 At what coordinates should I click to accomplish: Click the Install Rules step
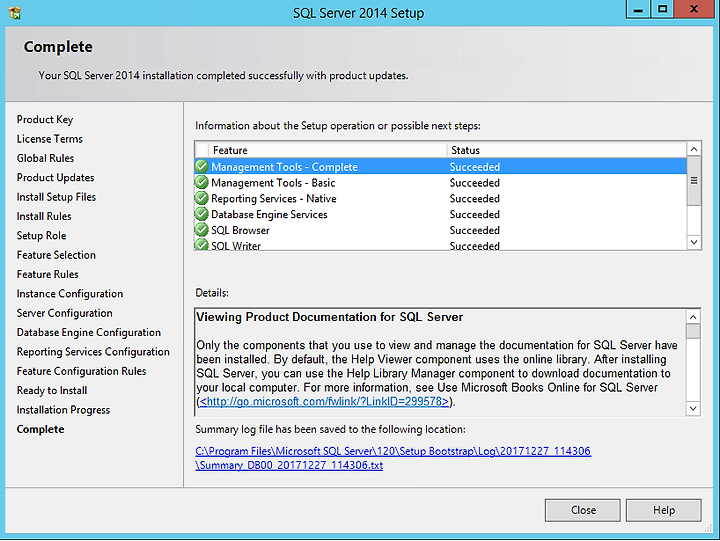[x=44, y=216]
